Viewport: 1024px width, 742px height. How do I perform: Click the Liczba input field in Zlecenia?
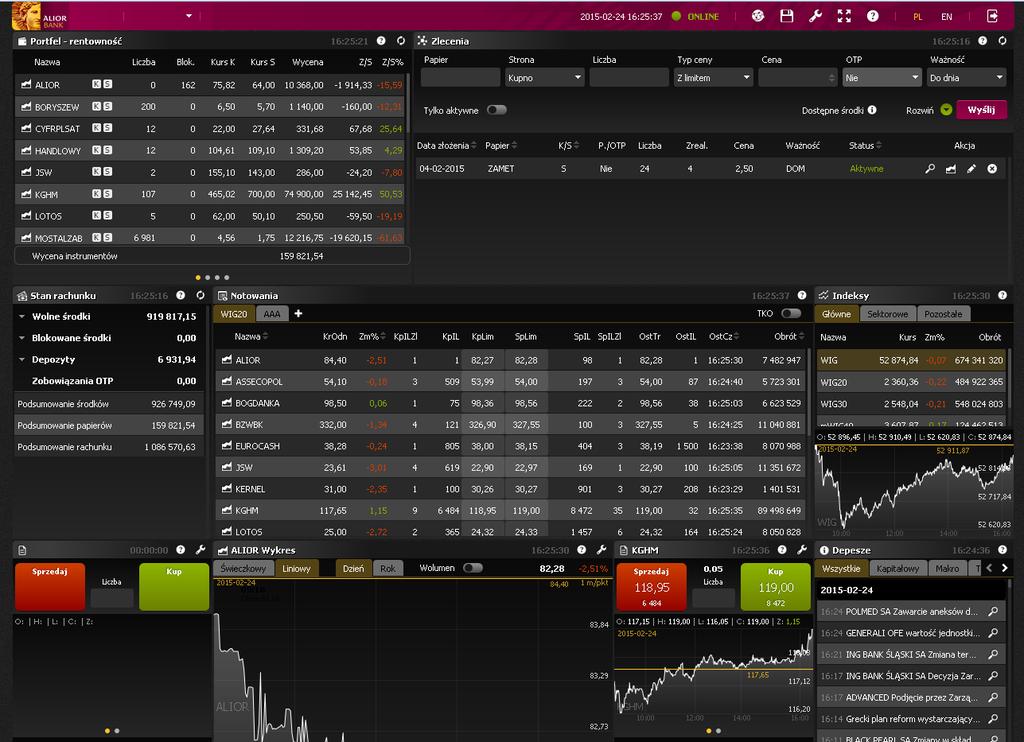click(x=629, y=78)
